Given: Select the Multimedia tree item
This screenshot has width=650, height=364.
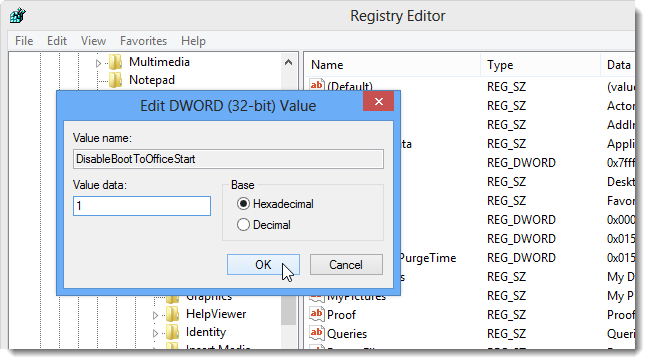Looking at the screenshot, I should 159,62.
